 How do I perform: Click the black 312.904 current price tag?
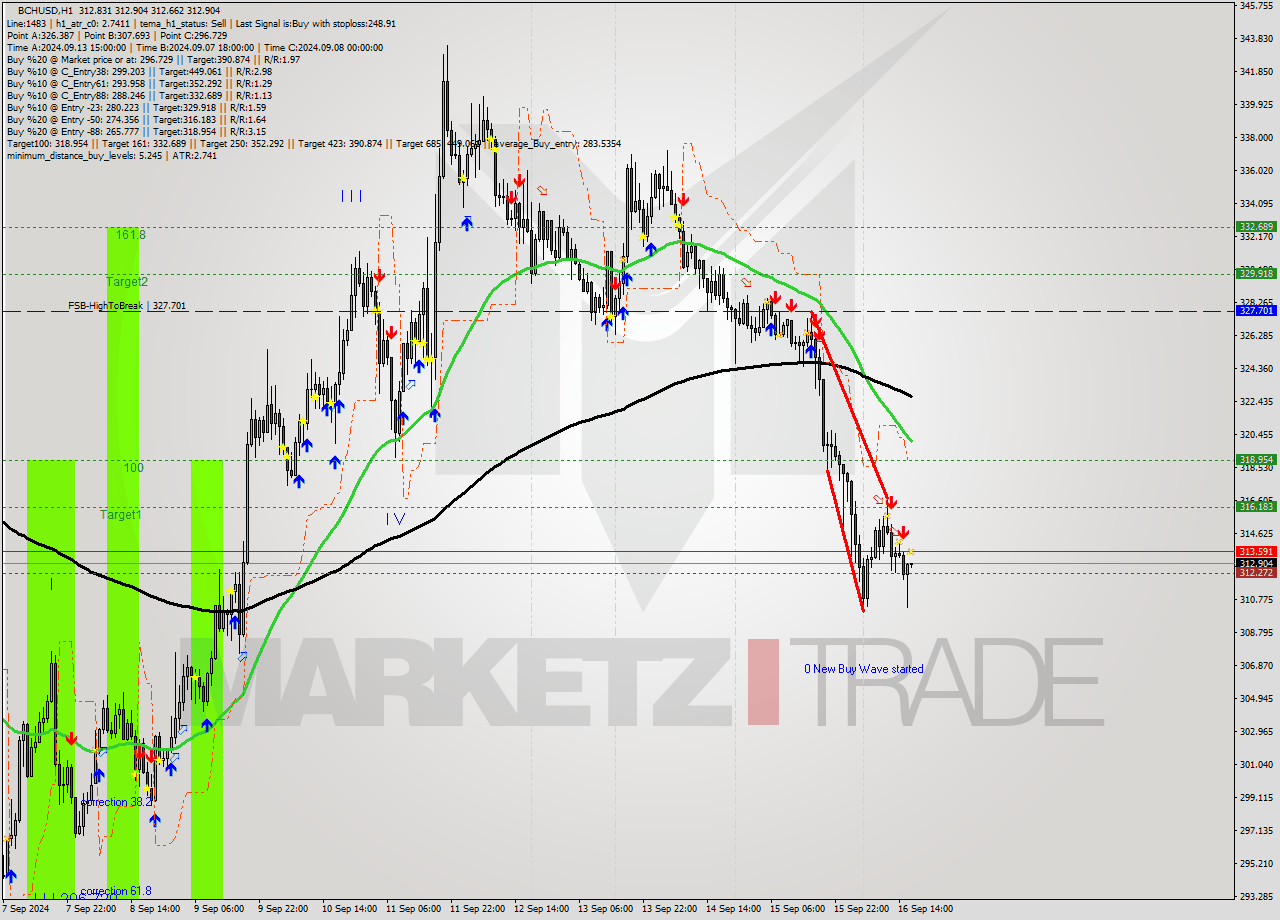point(1257,563)
